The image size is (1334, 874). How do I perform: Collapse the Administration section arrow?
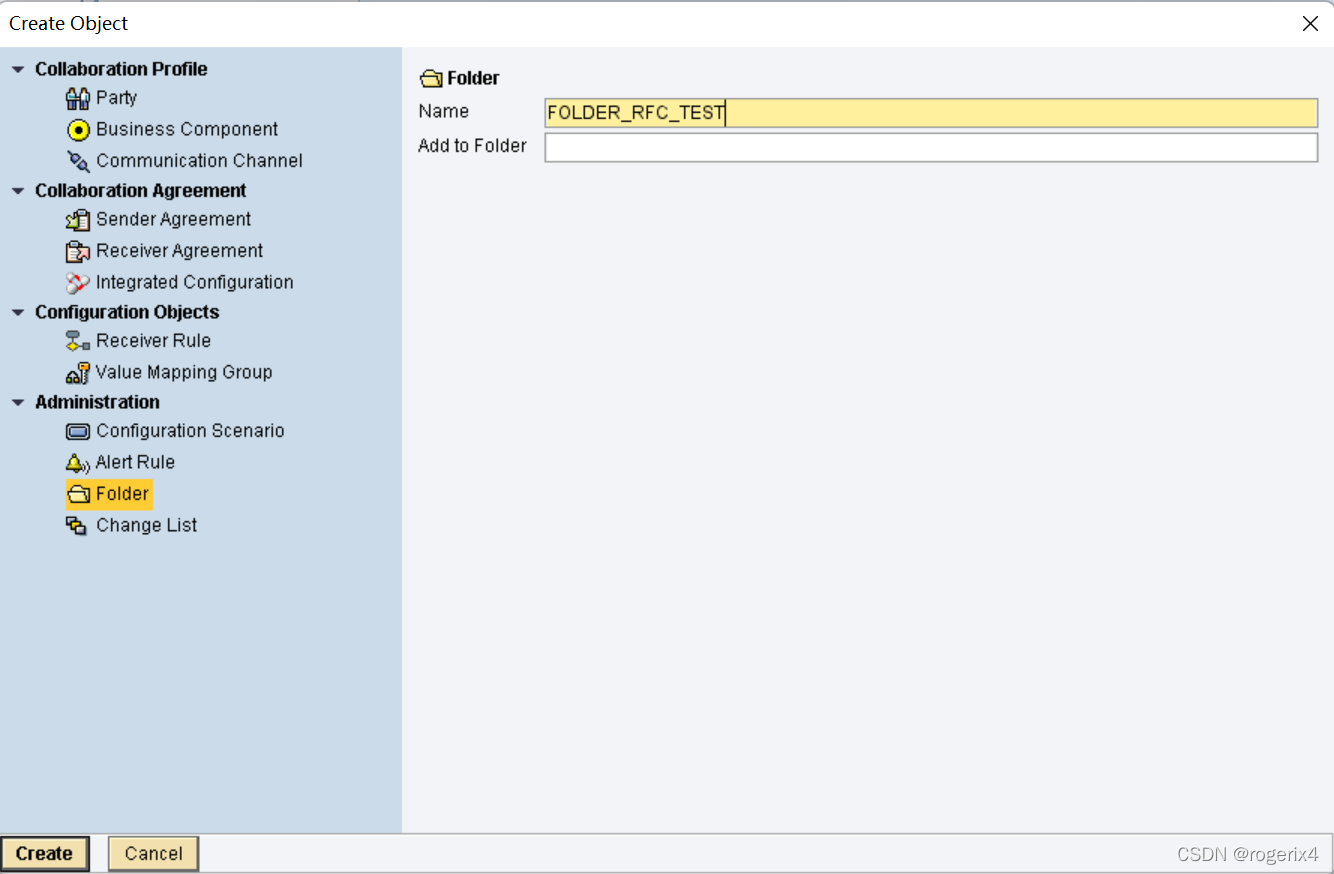pyautogui.click(x=18, y=403)
